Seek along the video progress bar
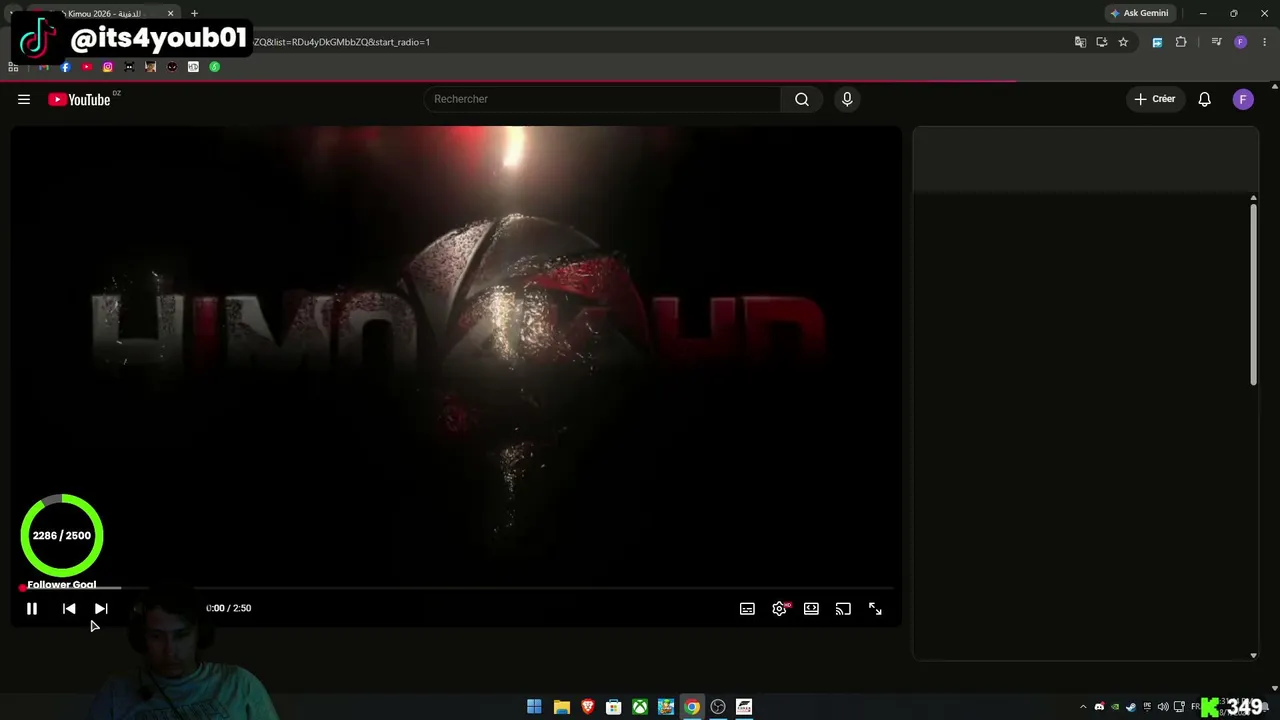 [x=456, y=588]
